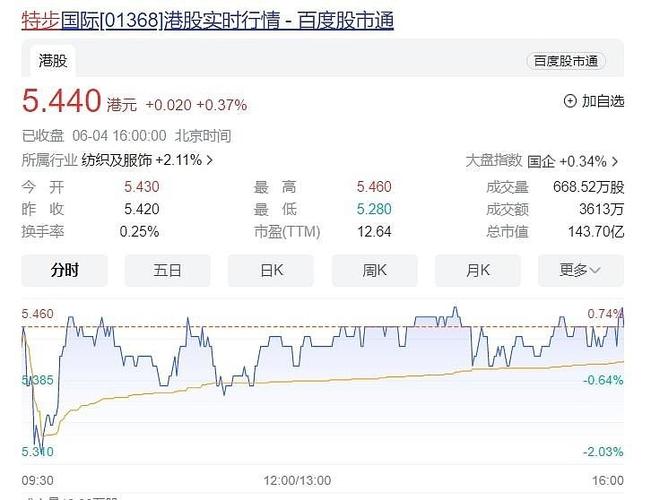Click the change value +0.020
The height and width of the screenshot is (500, 651).
point(169,105)
